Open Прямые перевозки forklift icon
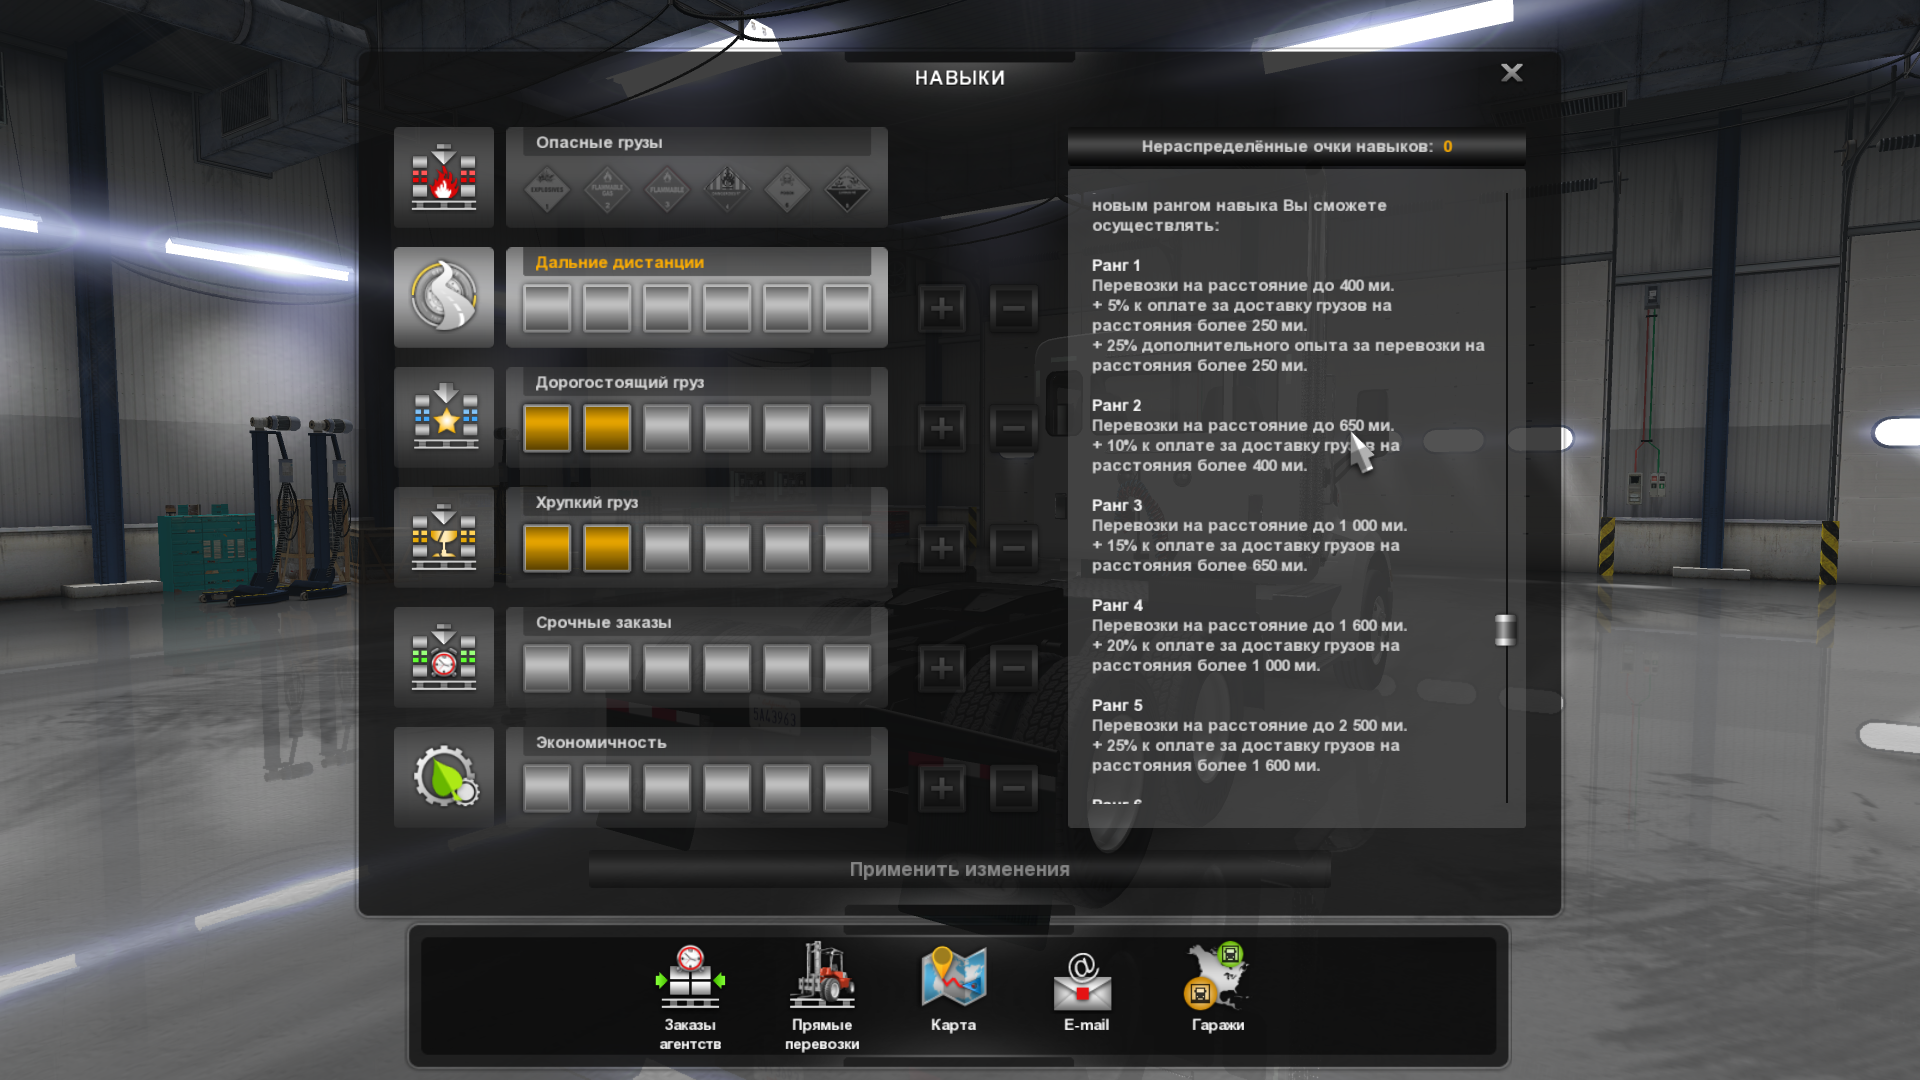This screenshot has height=1080, width=1920. 822,978
